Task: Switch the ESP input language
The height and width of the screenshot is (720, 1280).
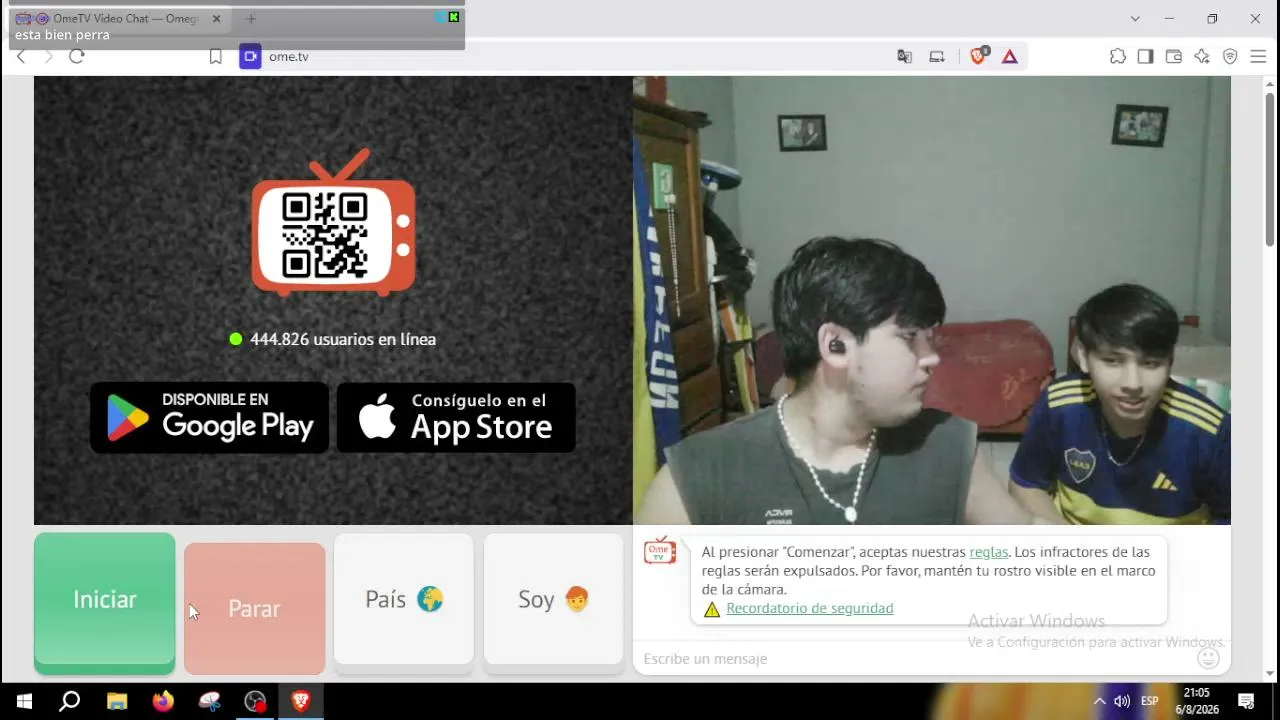Action: click(1150, 701)
